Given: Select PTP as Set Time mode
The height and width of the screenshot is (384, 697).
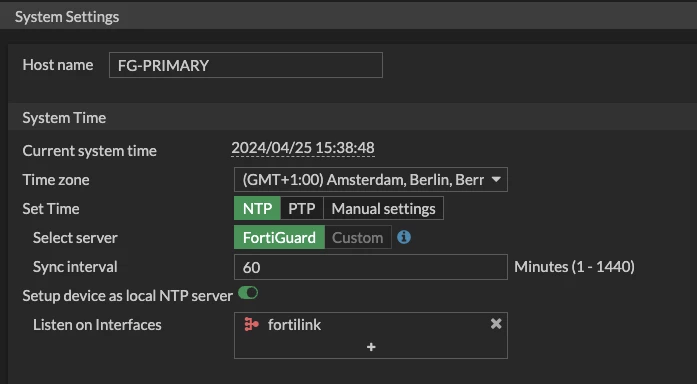Looking at the screenshot, I should (x=302, y=208).
